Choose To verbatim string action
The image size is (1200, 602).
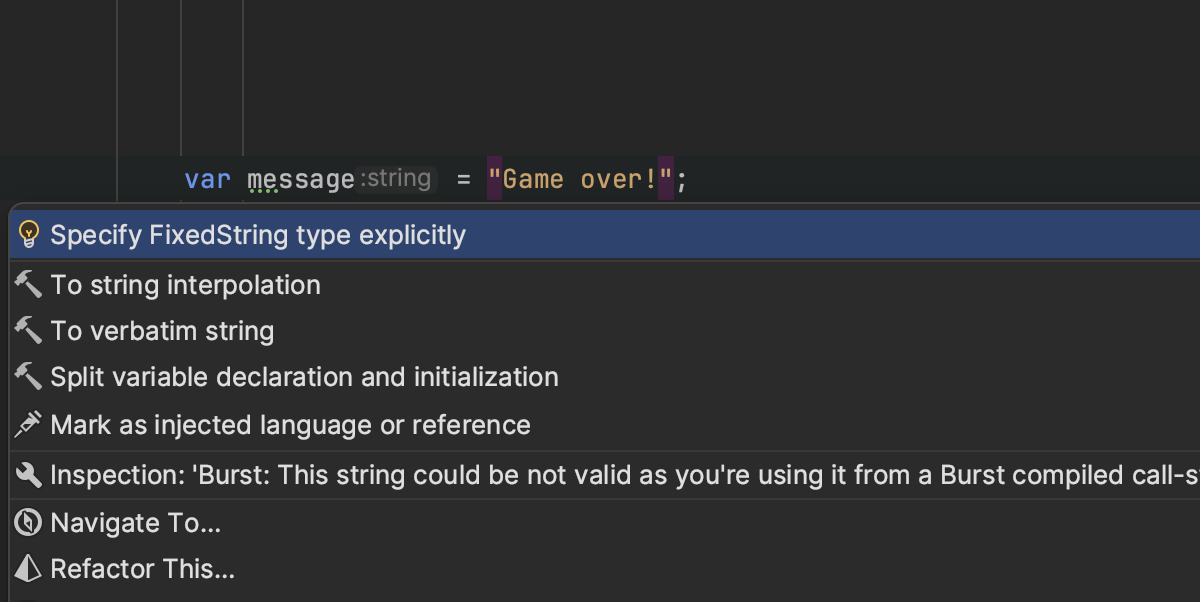point(162,331)
